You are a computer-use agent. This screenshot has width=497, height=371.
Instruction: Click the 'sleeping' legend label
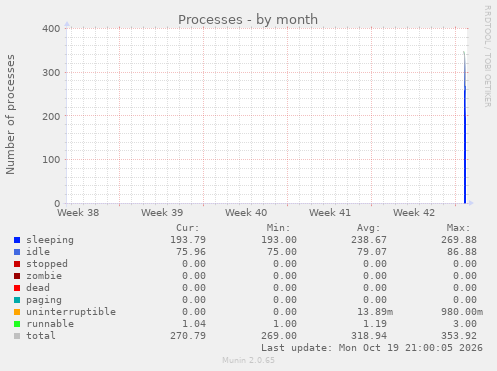(50, 240)
